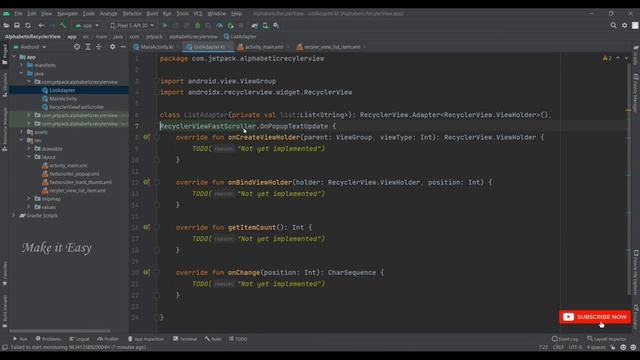
Task: Open the Build menu
Action: click(x=152, y=13)
